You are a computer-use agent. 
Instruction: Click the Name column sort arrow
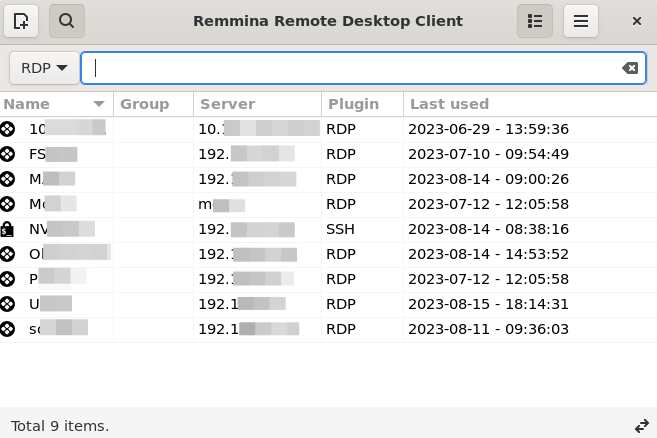click(x=99, y=104)
